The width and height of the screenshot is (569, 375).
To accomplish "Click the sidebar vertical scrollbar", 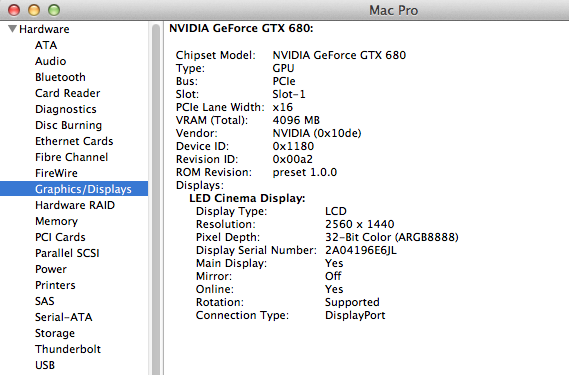I will pos(156,199).
